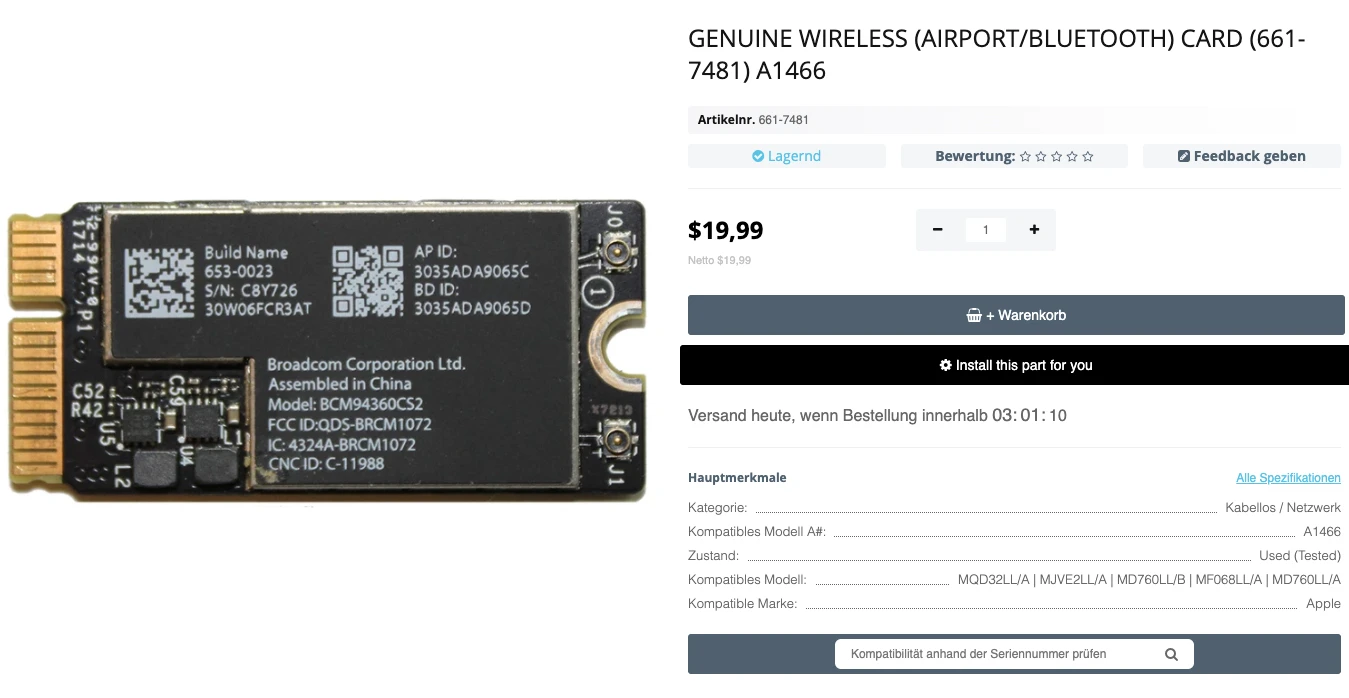Open the wireless card product image

[x=326, y=350]
